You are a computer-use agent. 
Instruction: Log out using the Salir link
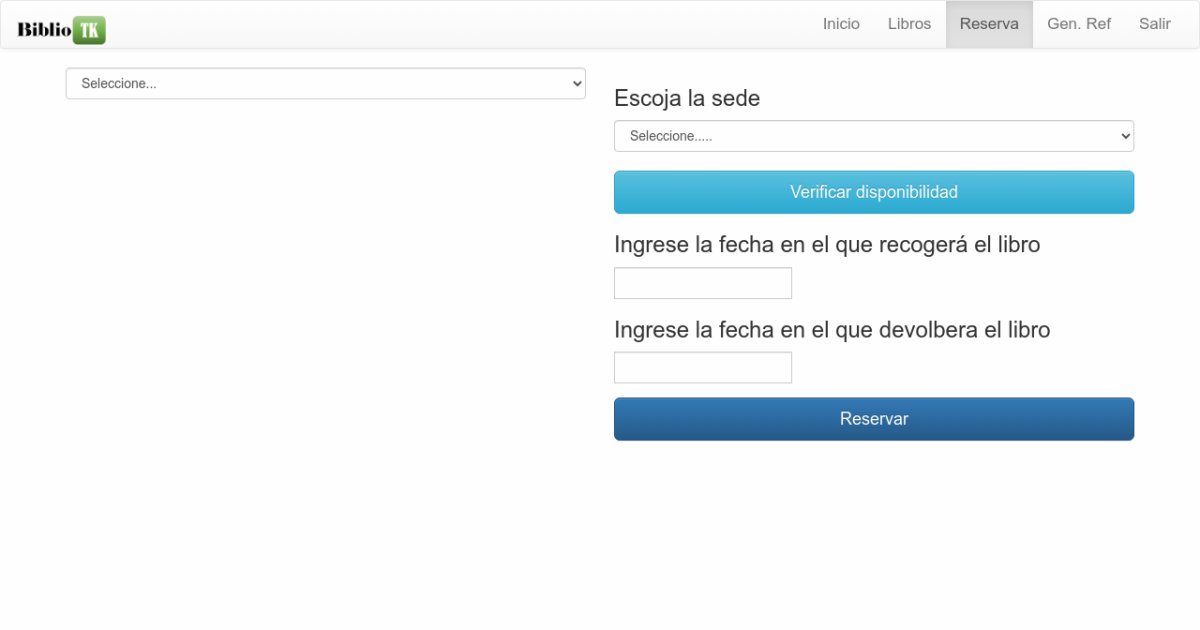pyautogui.click(x=1154, y=24)
